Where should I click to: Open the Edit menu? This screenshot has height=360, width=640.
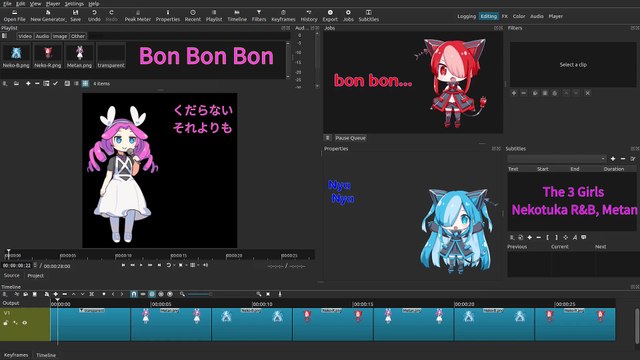click(20, 4)
